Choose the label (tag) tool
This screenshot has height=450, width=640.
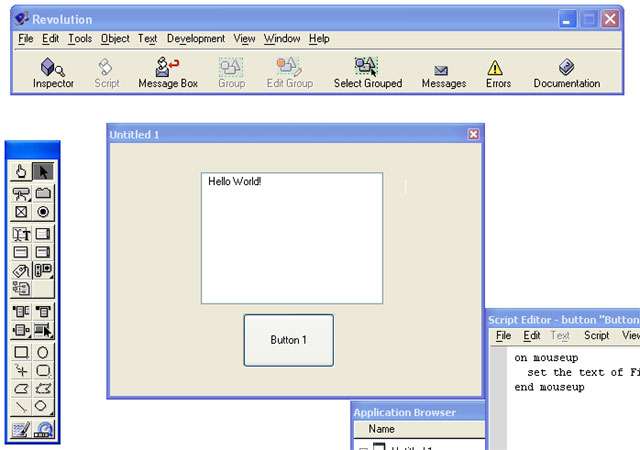click(x=21, y=270)
